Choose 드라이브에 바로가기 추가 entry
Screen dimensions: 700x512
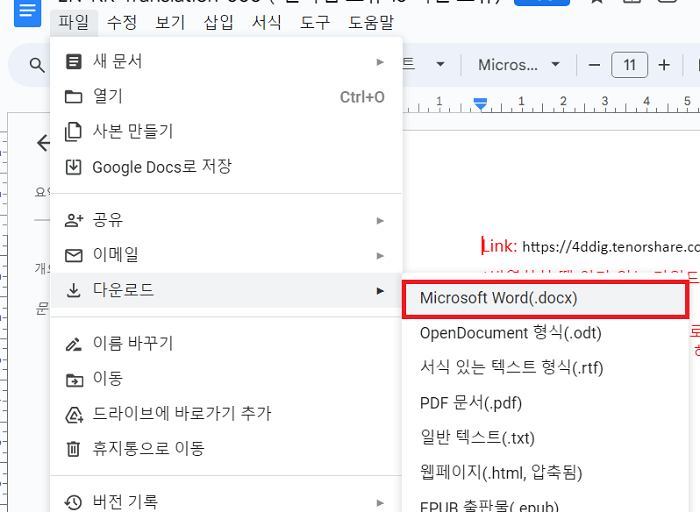coord(226,414)
